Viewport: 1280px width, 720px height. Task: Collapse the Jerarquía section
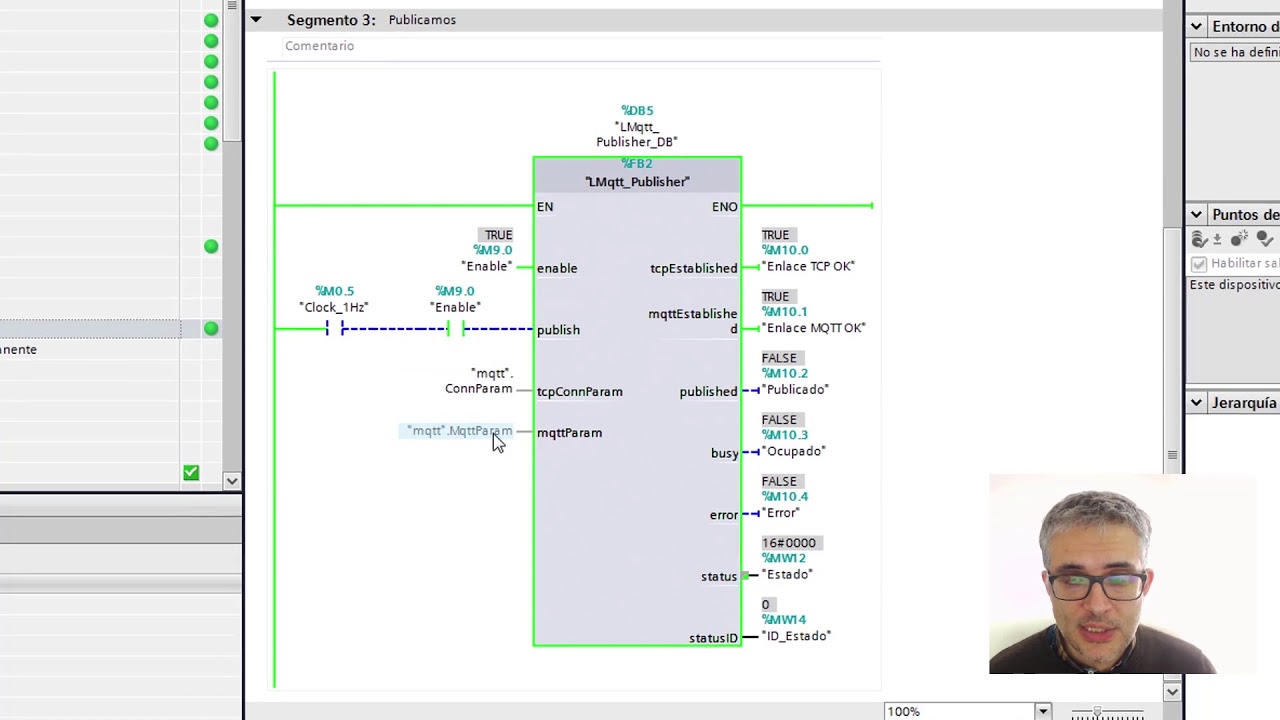[1196, 402]
